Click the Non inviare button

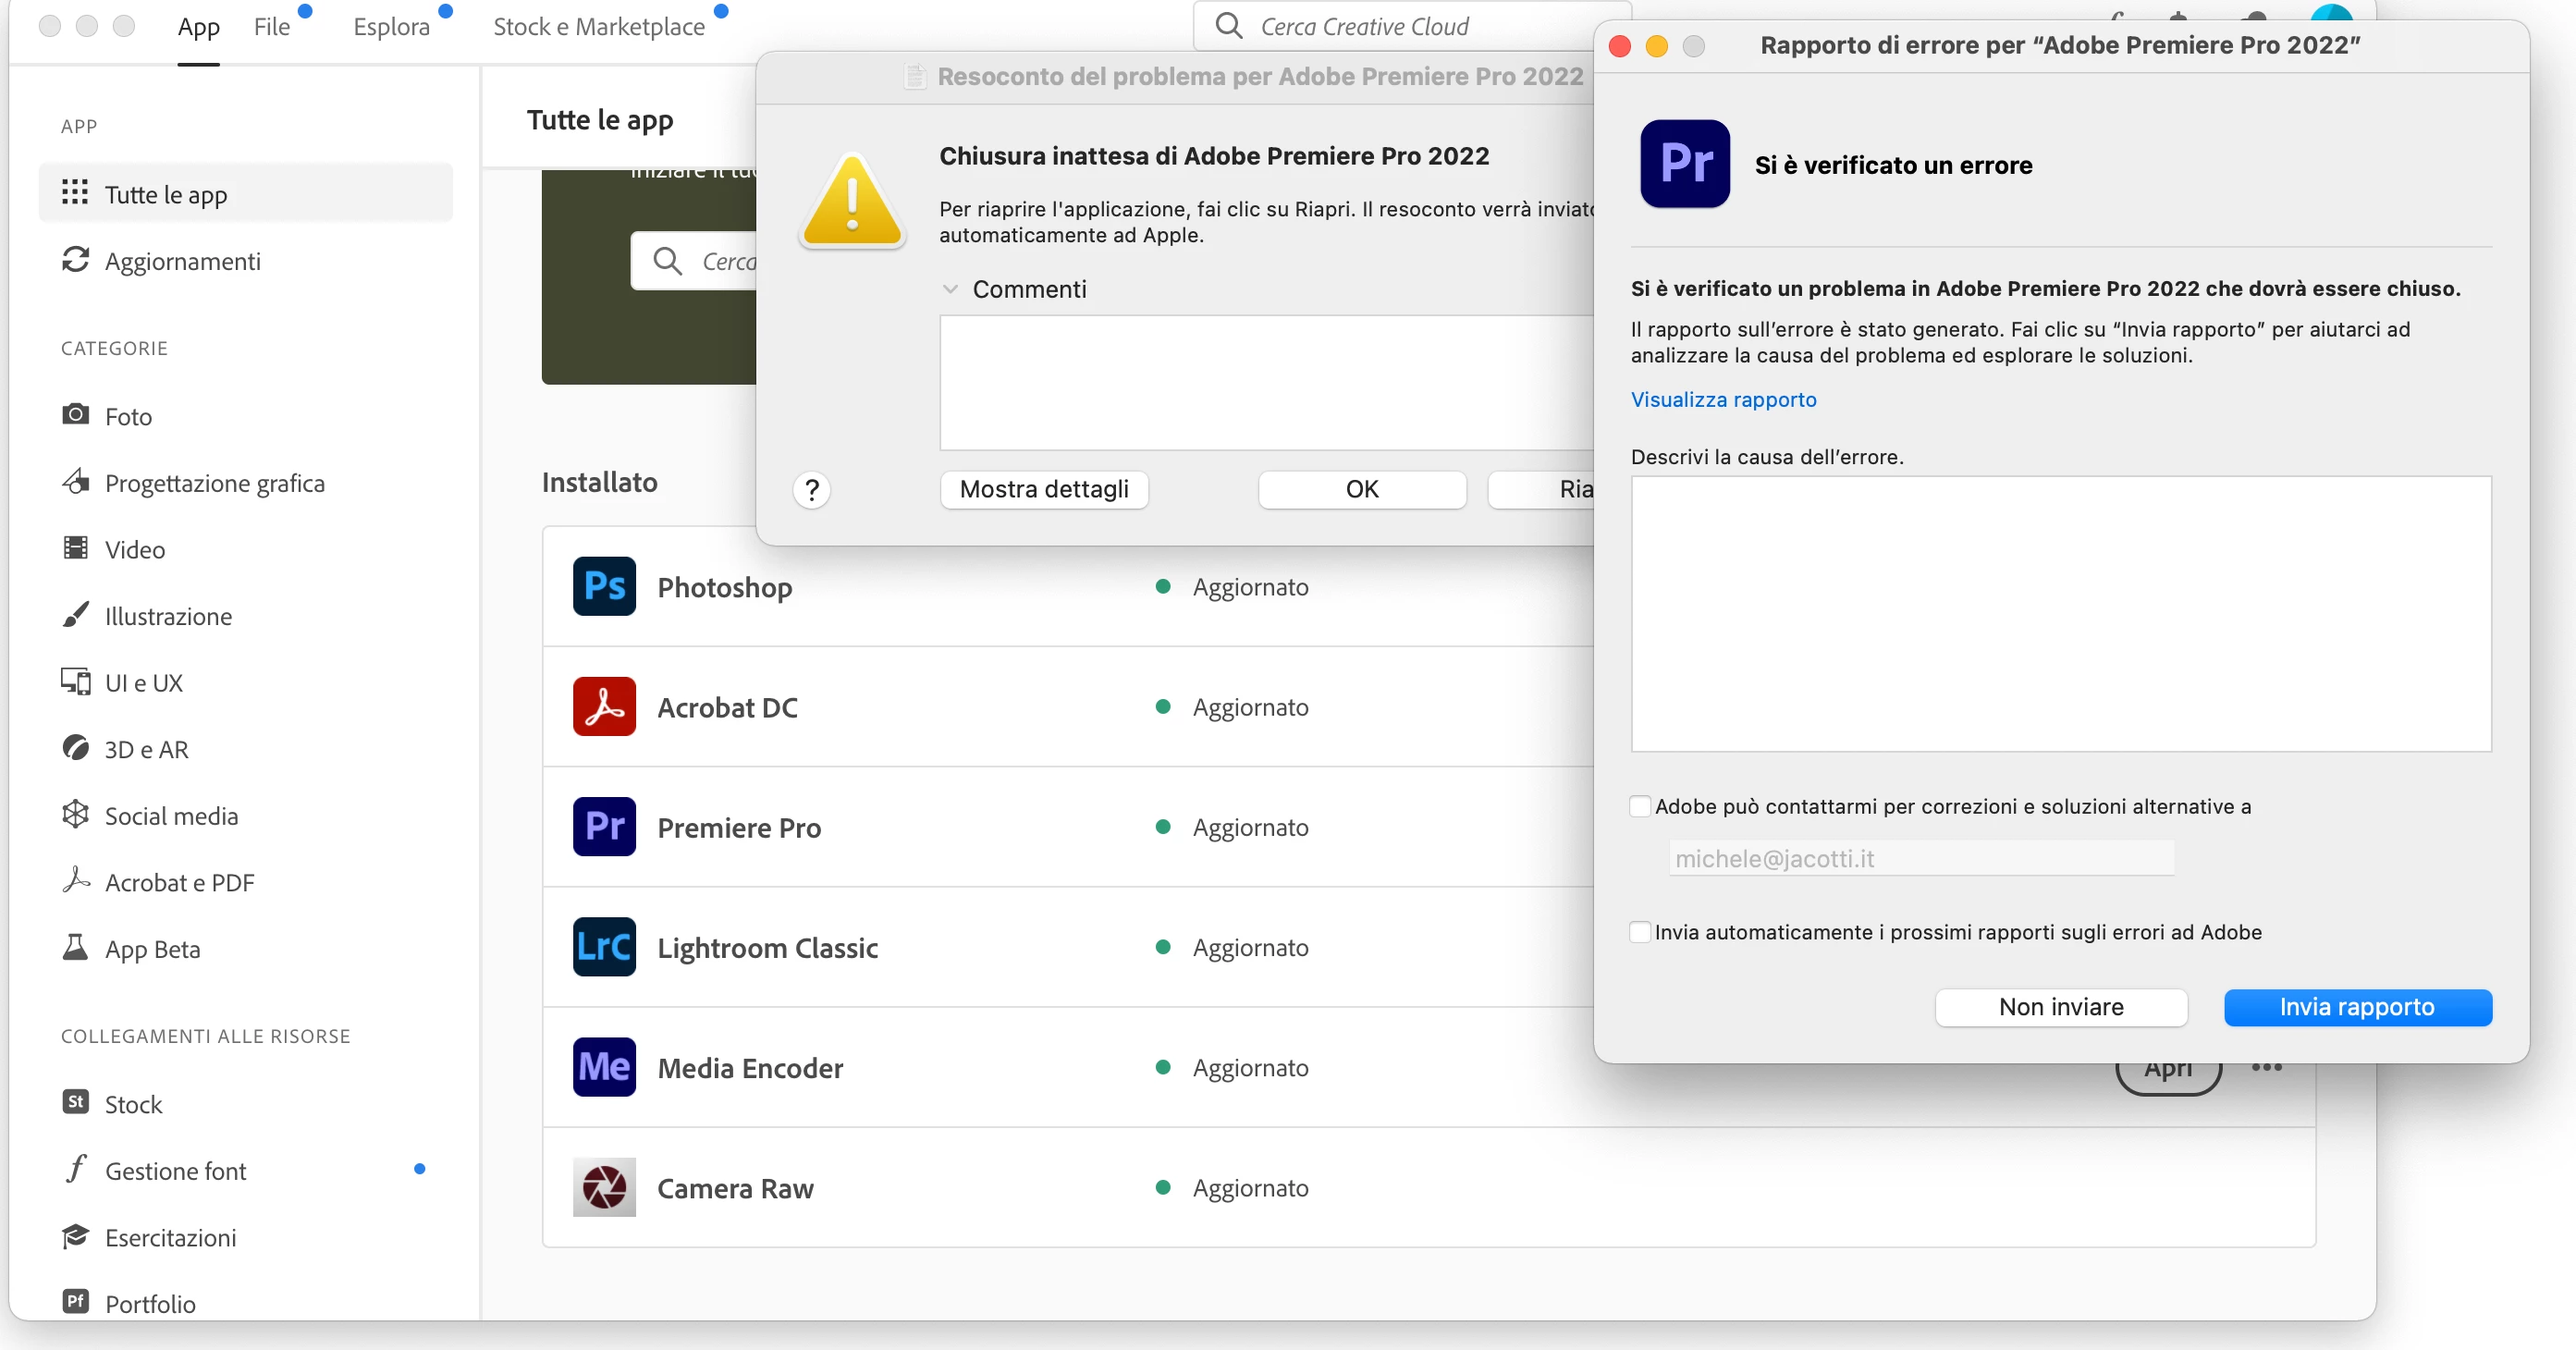(x=2060, y=1007)
